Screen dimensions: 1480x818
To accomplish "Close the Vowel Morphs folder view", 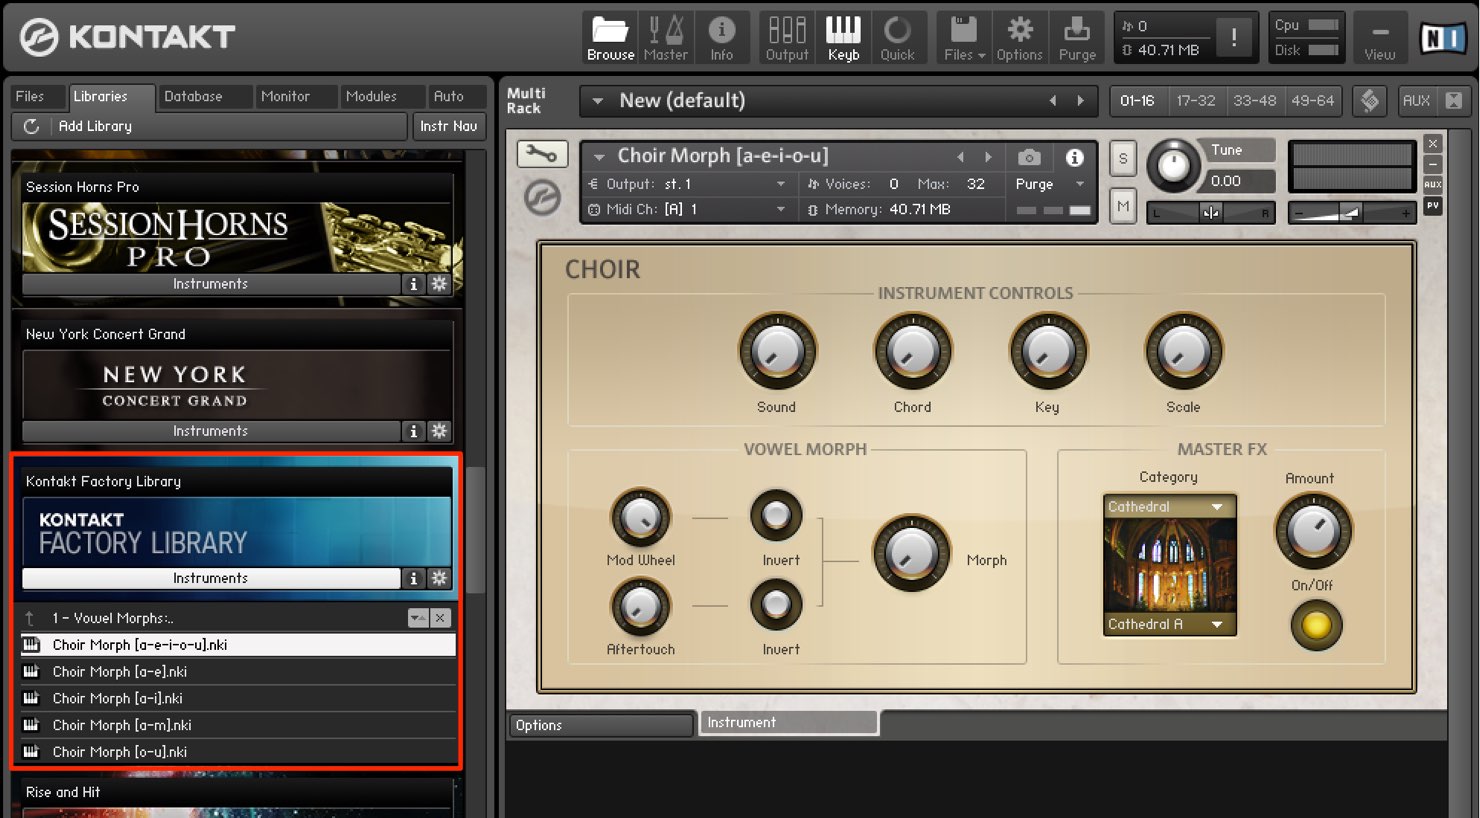I will [440, 618].
